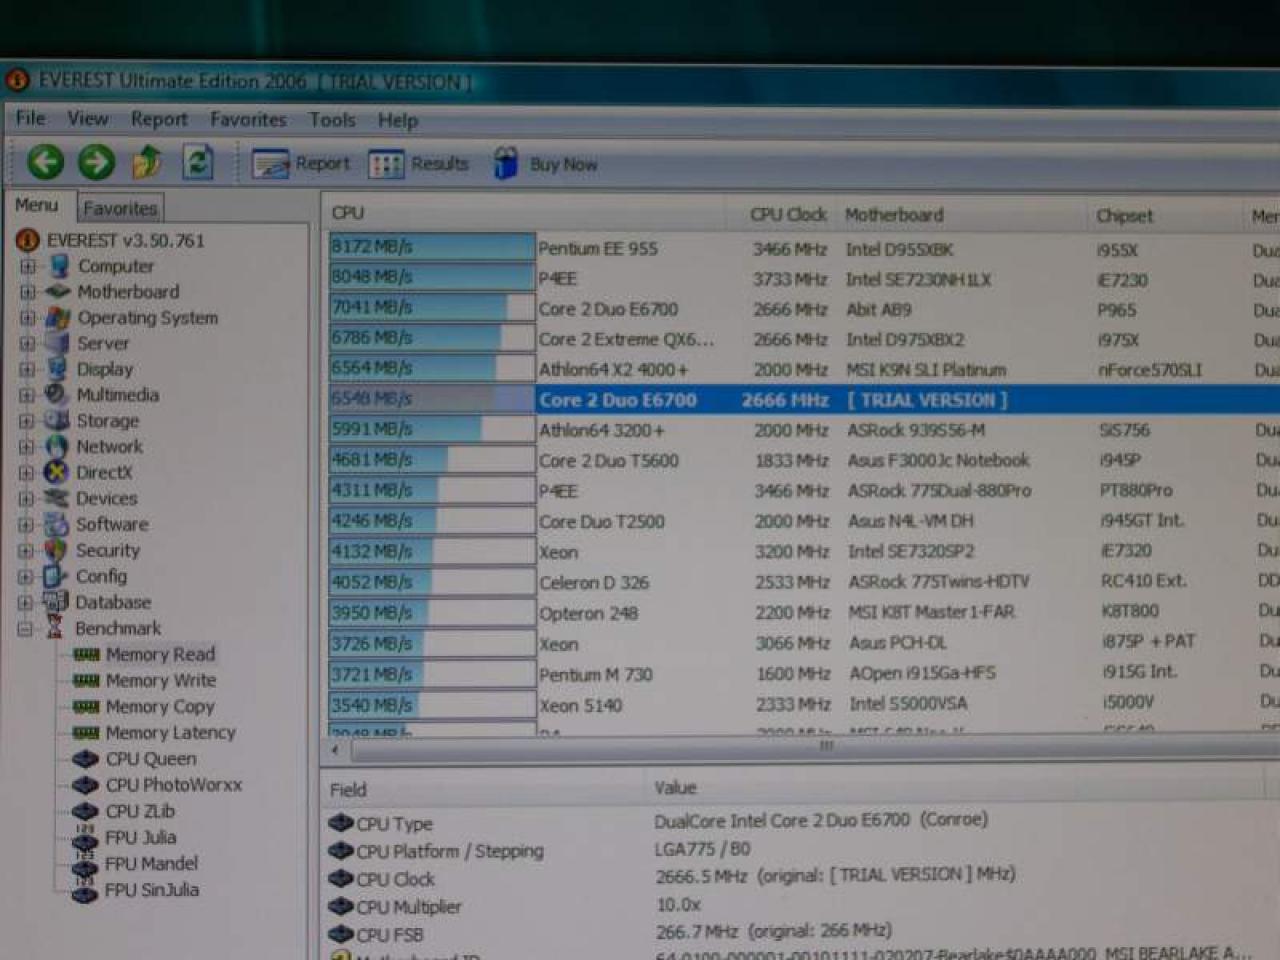The width and height of the screenshot is (1280, 960).
Task: Expand the Operating System tree node
Action: 28,318
